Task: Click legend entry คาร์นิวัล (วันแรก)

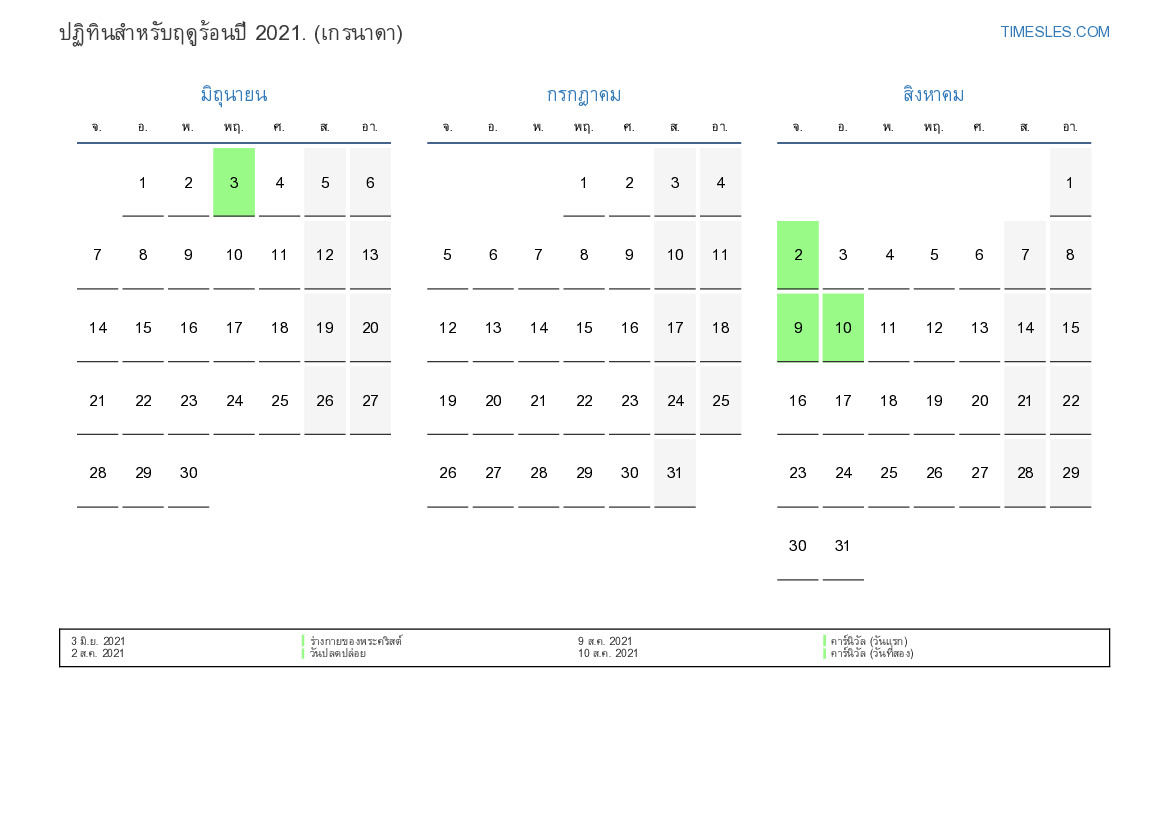Action: click(869, 641)
